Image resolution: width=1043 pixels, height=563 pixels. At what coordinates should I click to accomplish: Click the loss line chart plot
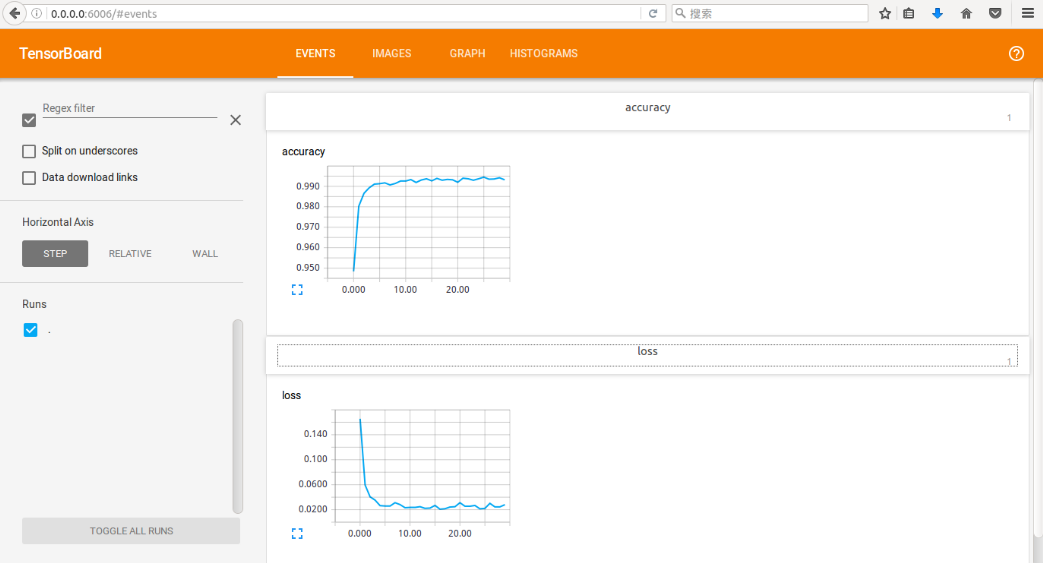click(x=422, y=467)
